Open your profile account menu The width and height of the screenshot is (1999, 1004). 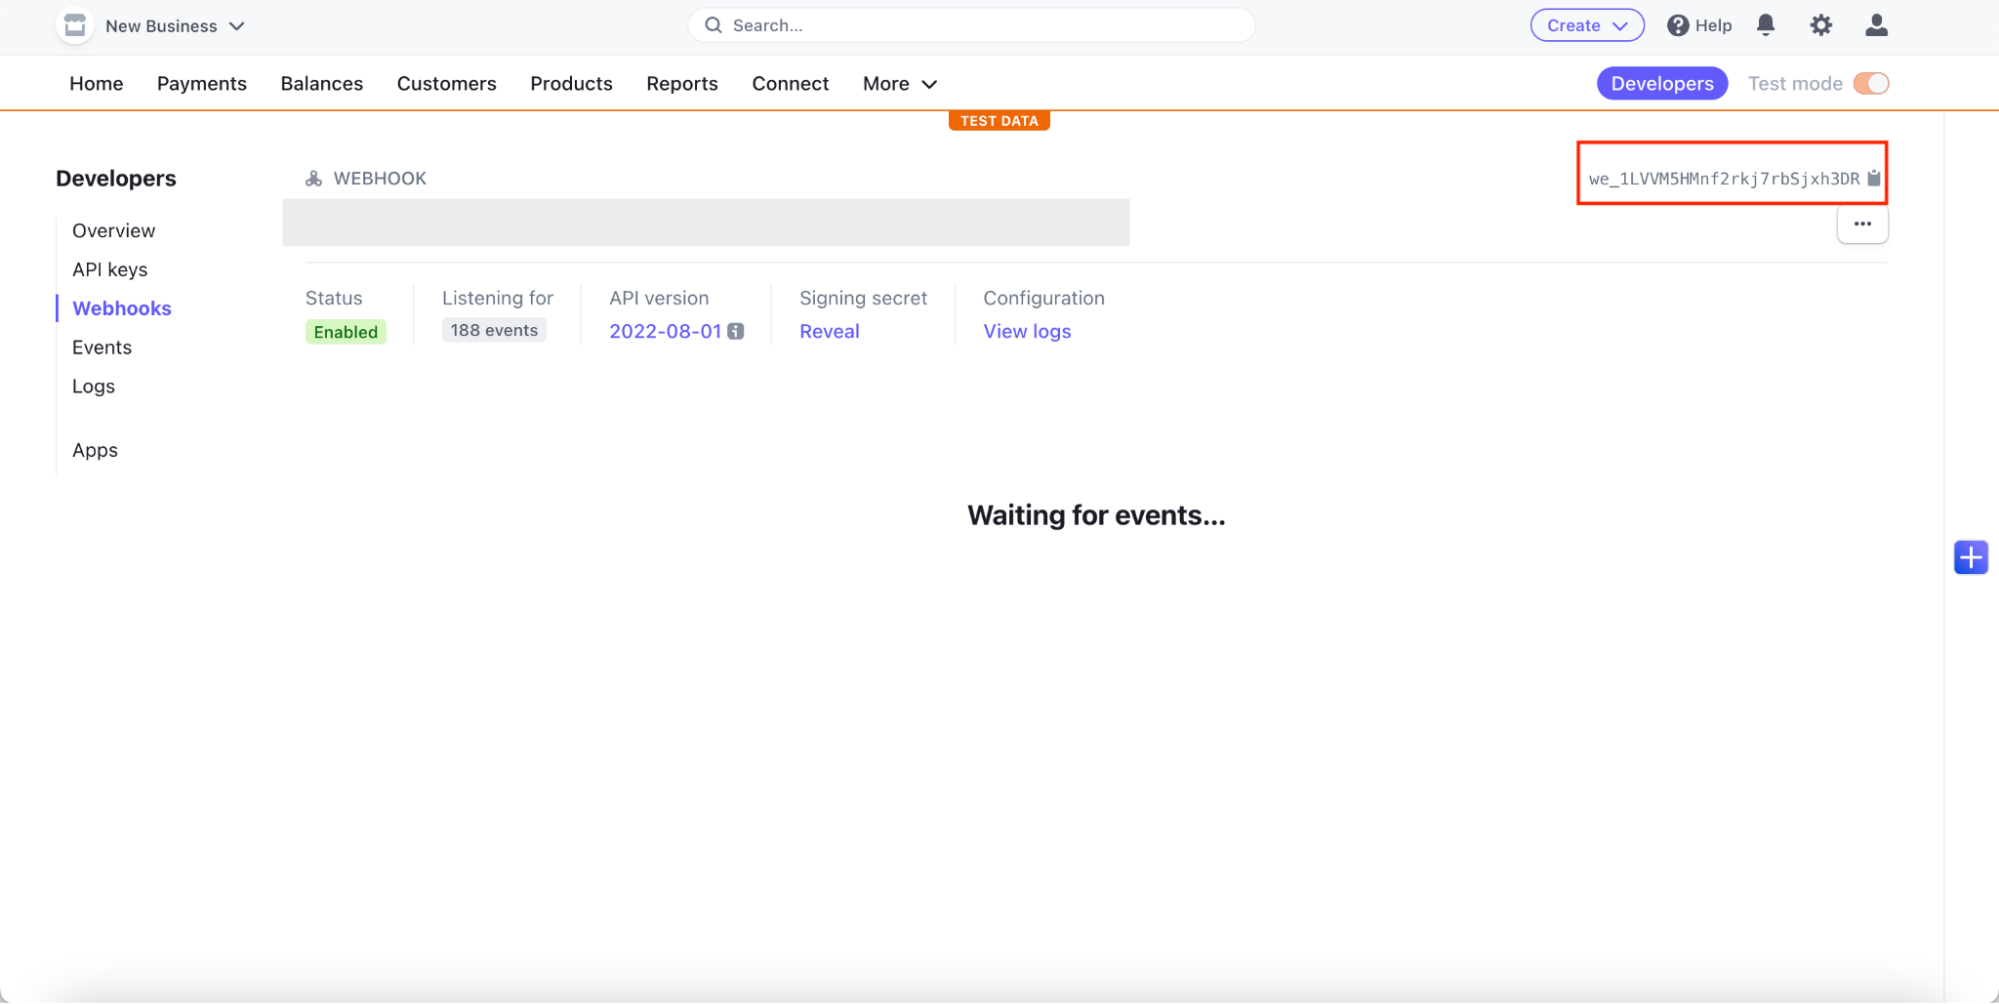click(1876, 25)
